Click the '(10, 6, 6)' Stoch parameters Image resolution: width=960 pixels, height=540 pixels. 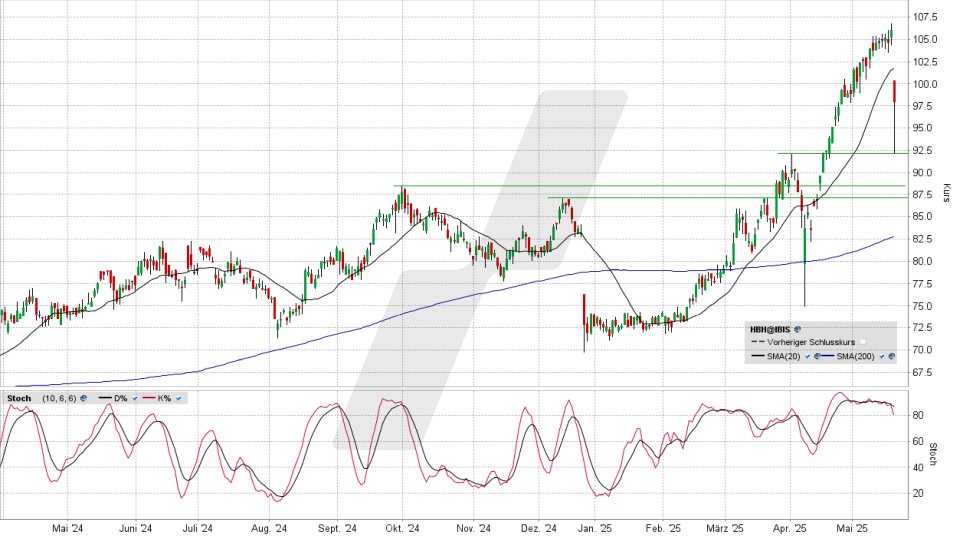pyautogui.click(x=59, y=398)
